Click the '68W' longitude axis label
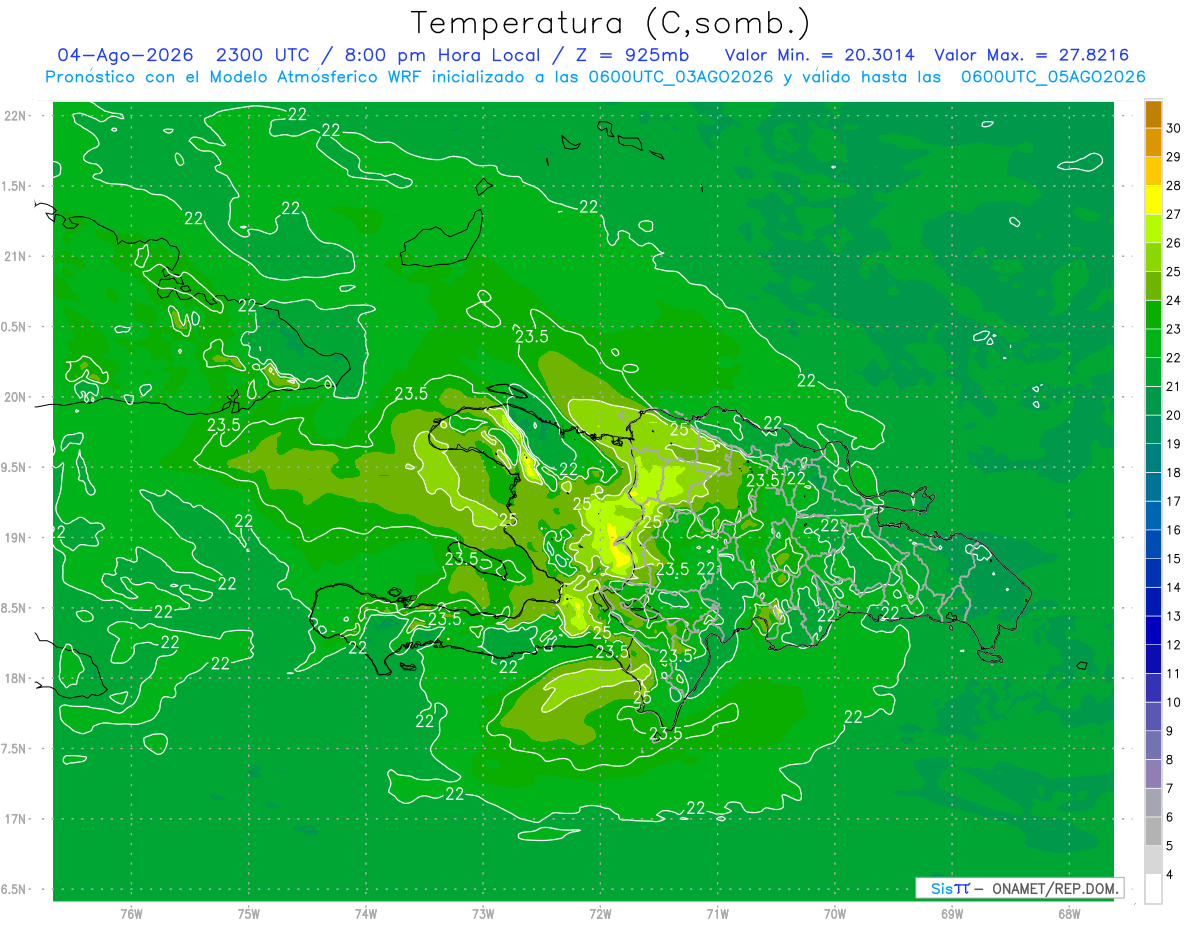Viewport: 1200px width, 927px height. 1069,914
